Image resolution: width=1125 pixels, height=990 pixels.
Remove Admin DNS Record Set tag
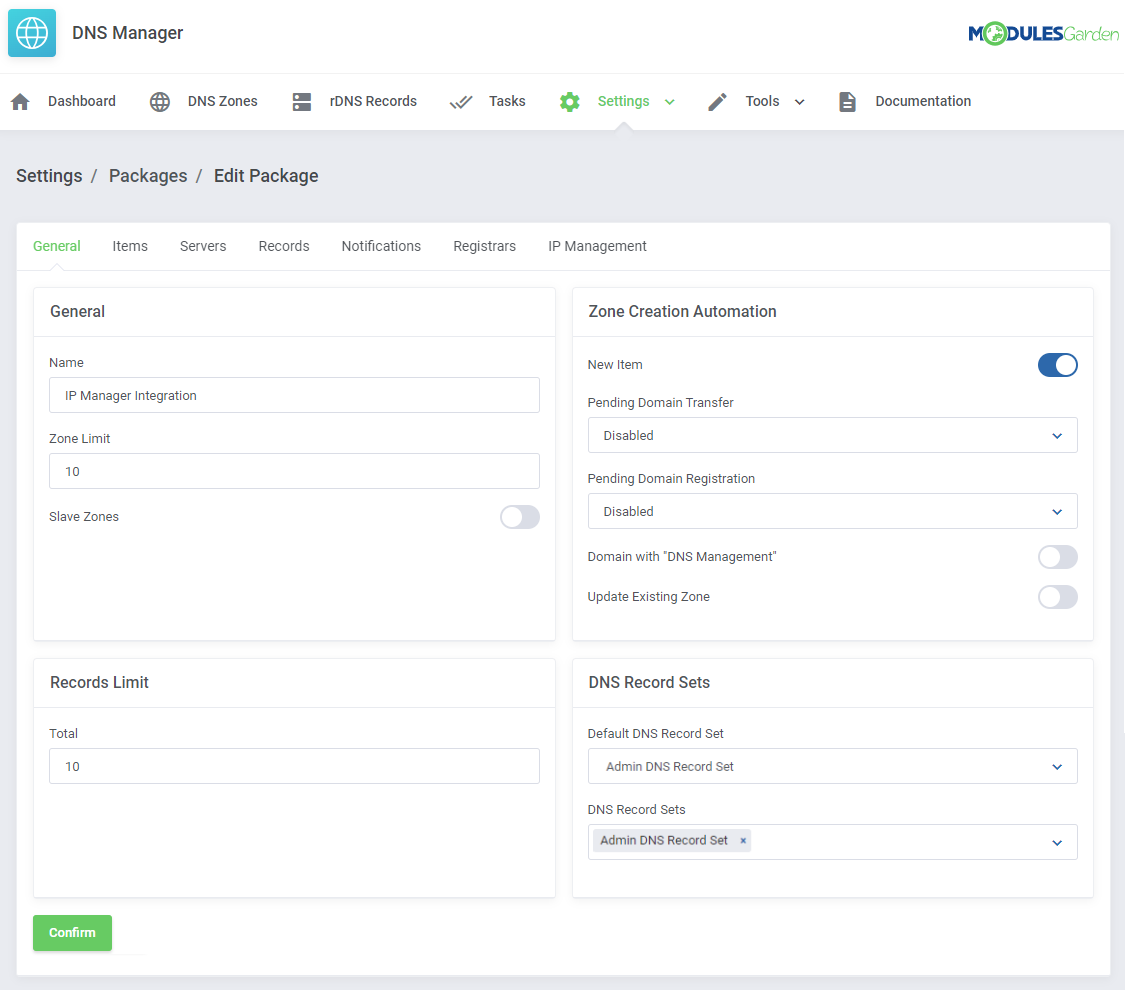coord(743,841)
